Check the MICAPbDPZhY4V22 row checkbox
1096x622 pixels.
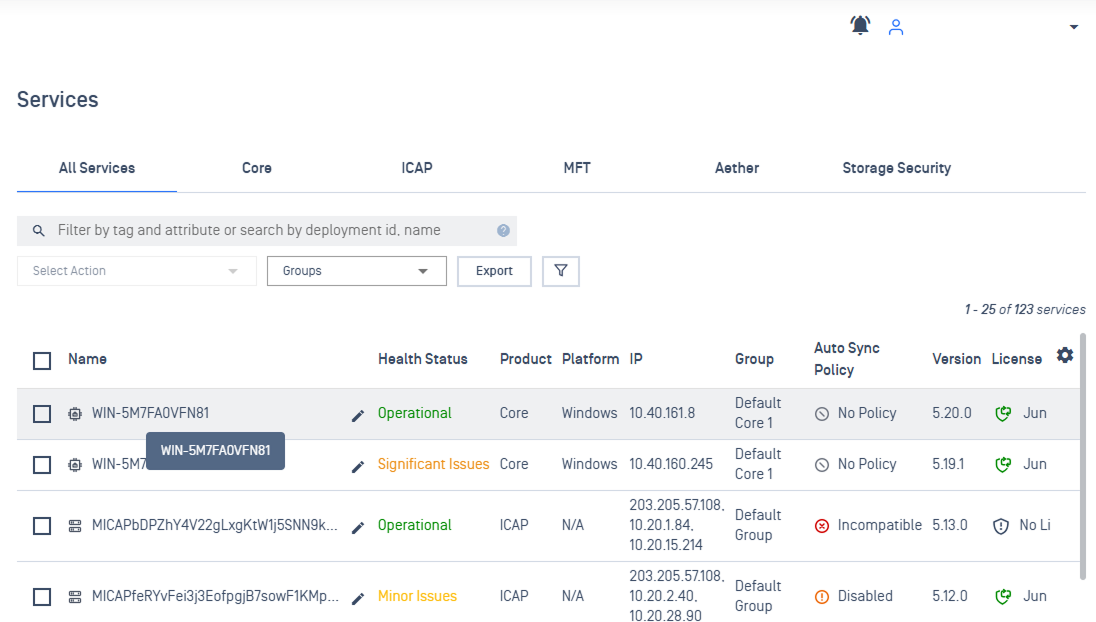tap(42, 526)
